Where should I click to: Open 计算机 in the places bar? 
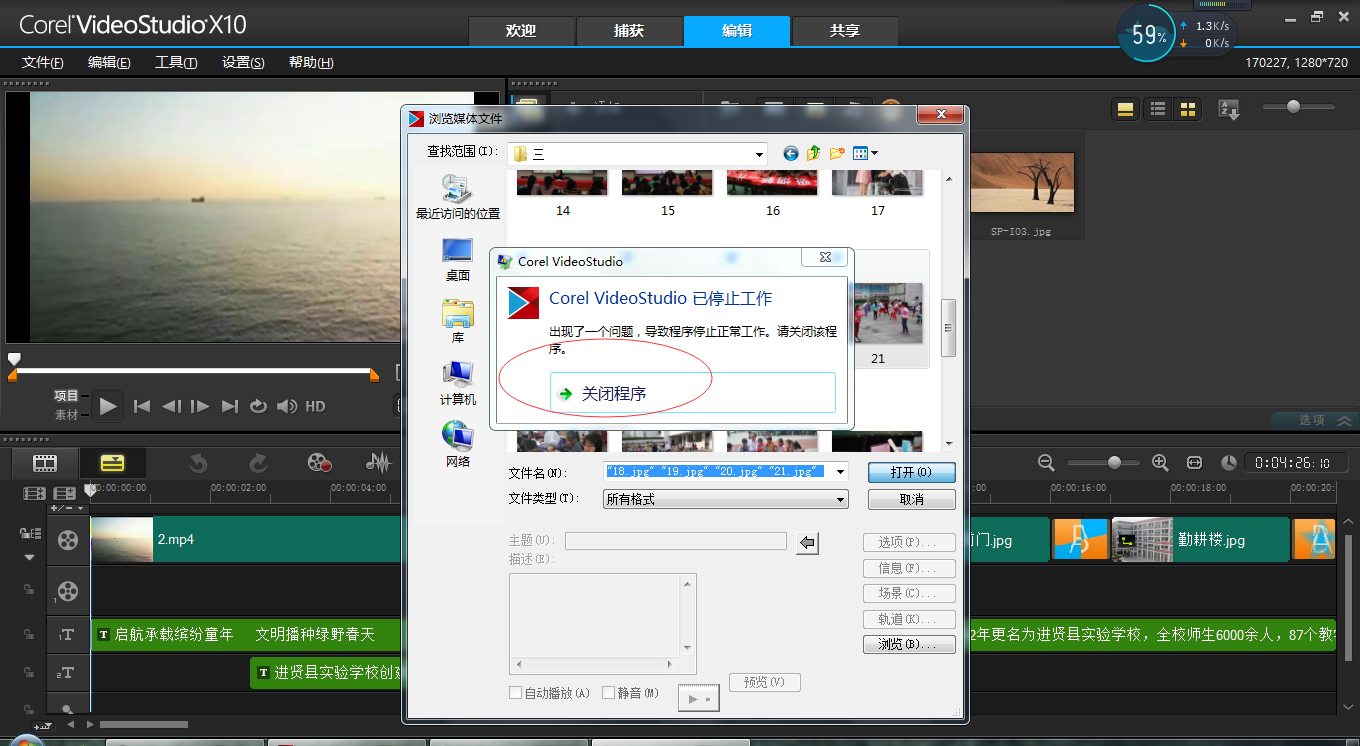pyautogui.click(x=458, y=383)
